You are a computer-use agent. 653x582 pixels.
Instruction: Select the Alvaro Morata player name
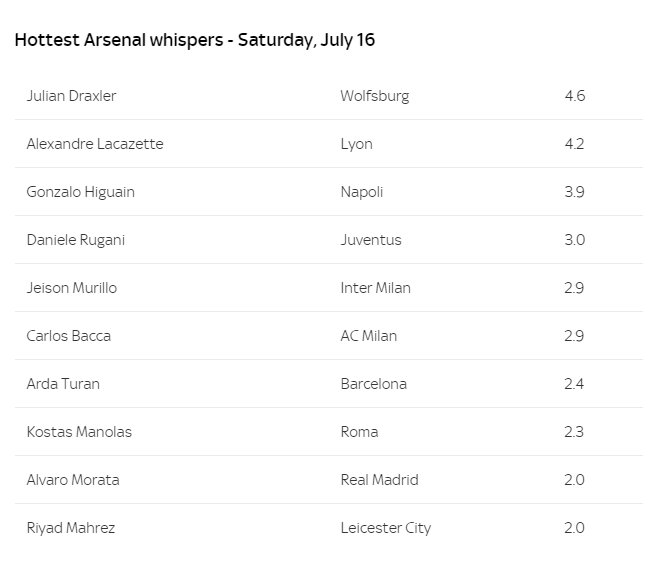(x=73, y=480)
